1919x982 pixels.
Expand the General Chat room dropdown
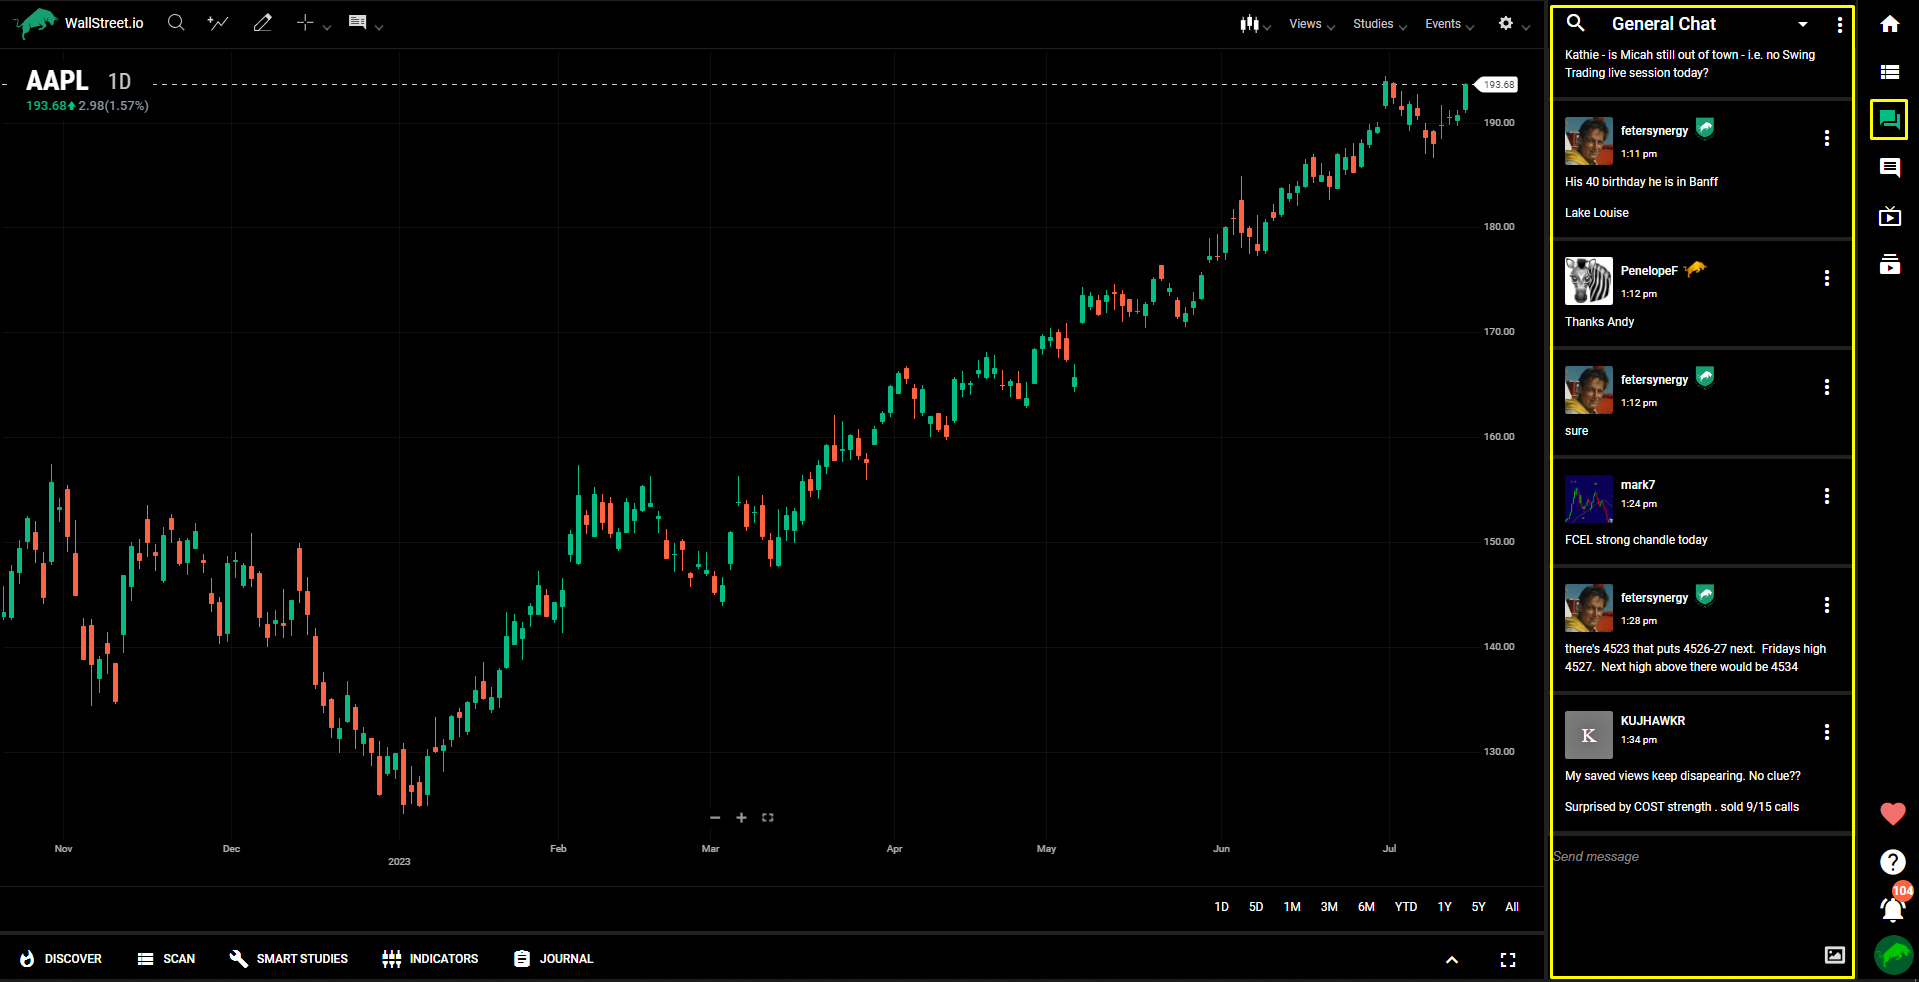point(1803,24)
